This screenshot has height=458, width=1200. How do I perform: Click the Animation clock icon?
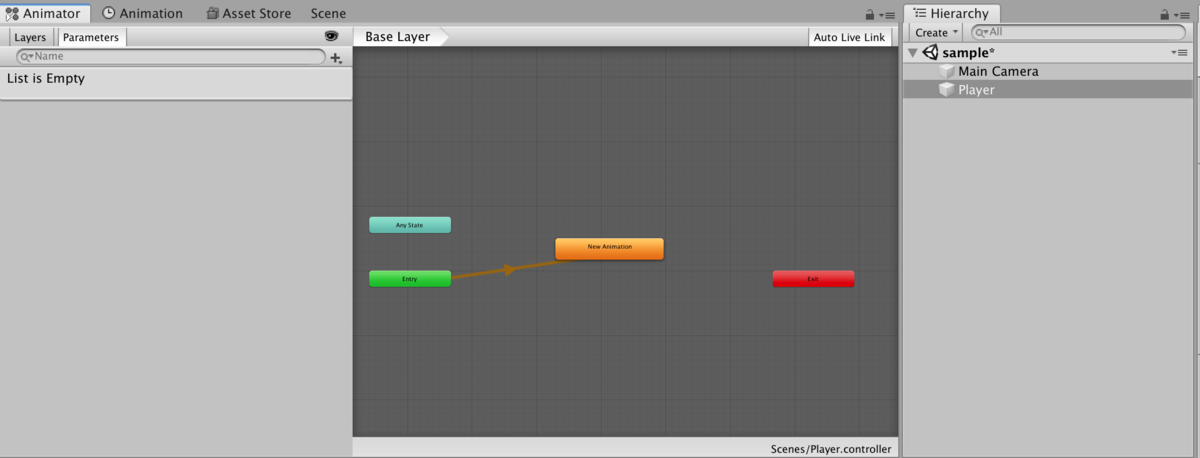[x=109, y=13]
